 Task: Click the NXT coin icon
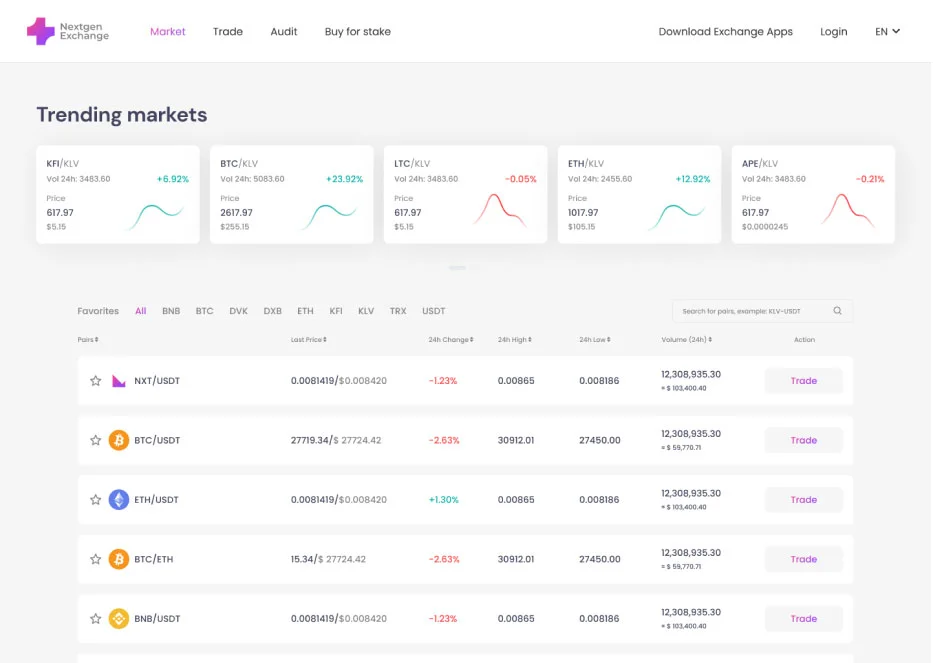(119, 381)
